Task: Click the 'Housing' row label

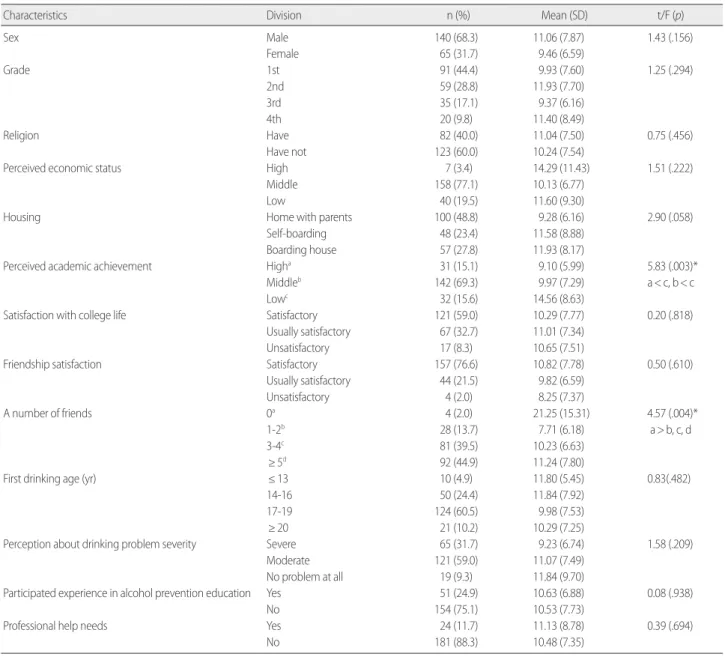Action: (22, 217)
